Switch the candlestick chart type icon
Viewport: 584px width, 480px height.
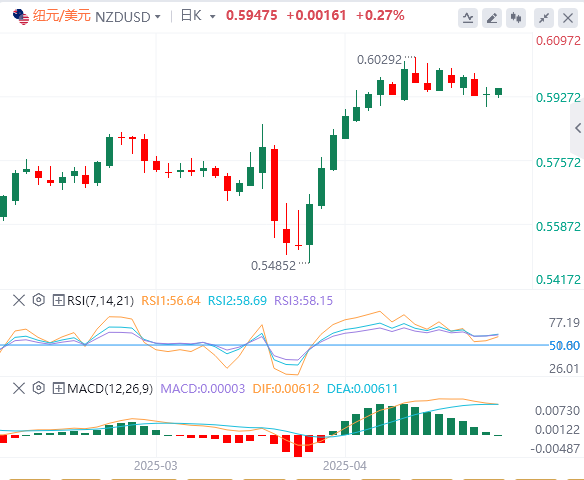click(516, 18)
